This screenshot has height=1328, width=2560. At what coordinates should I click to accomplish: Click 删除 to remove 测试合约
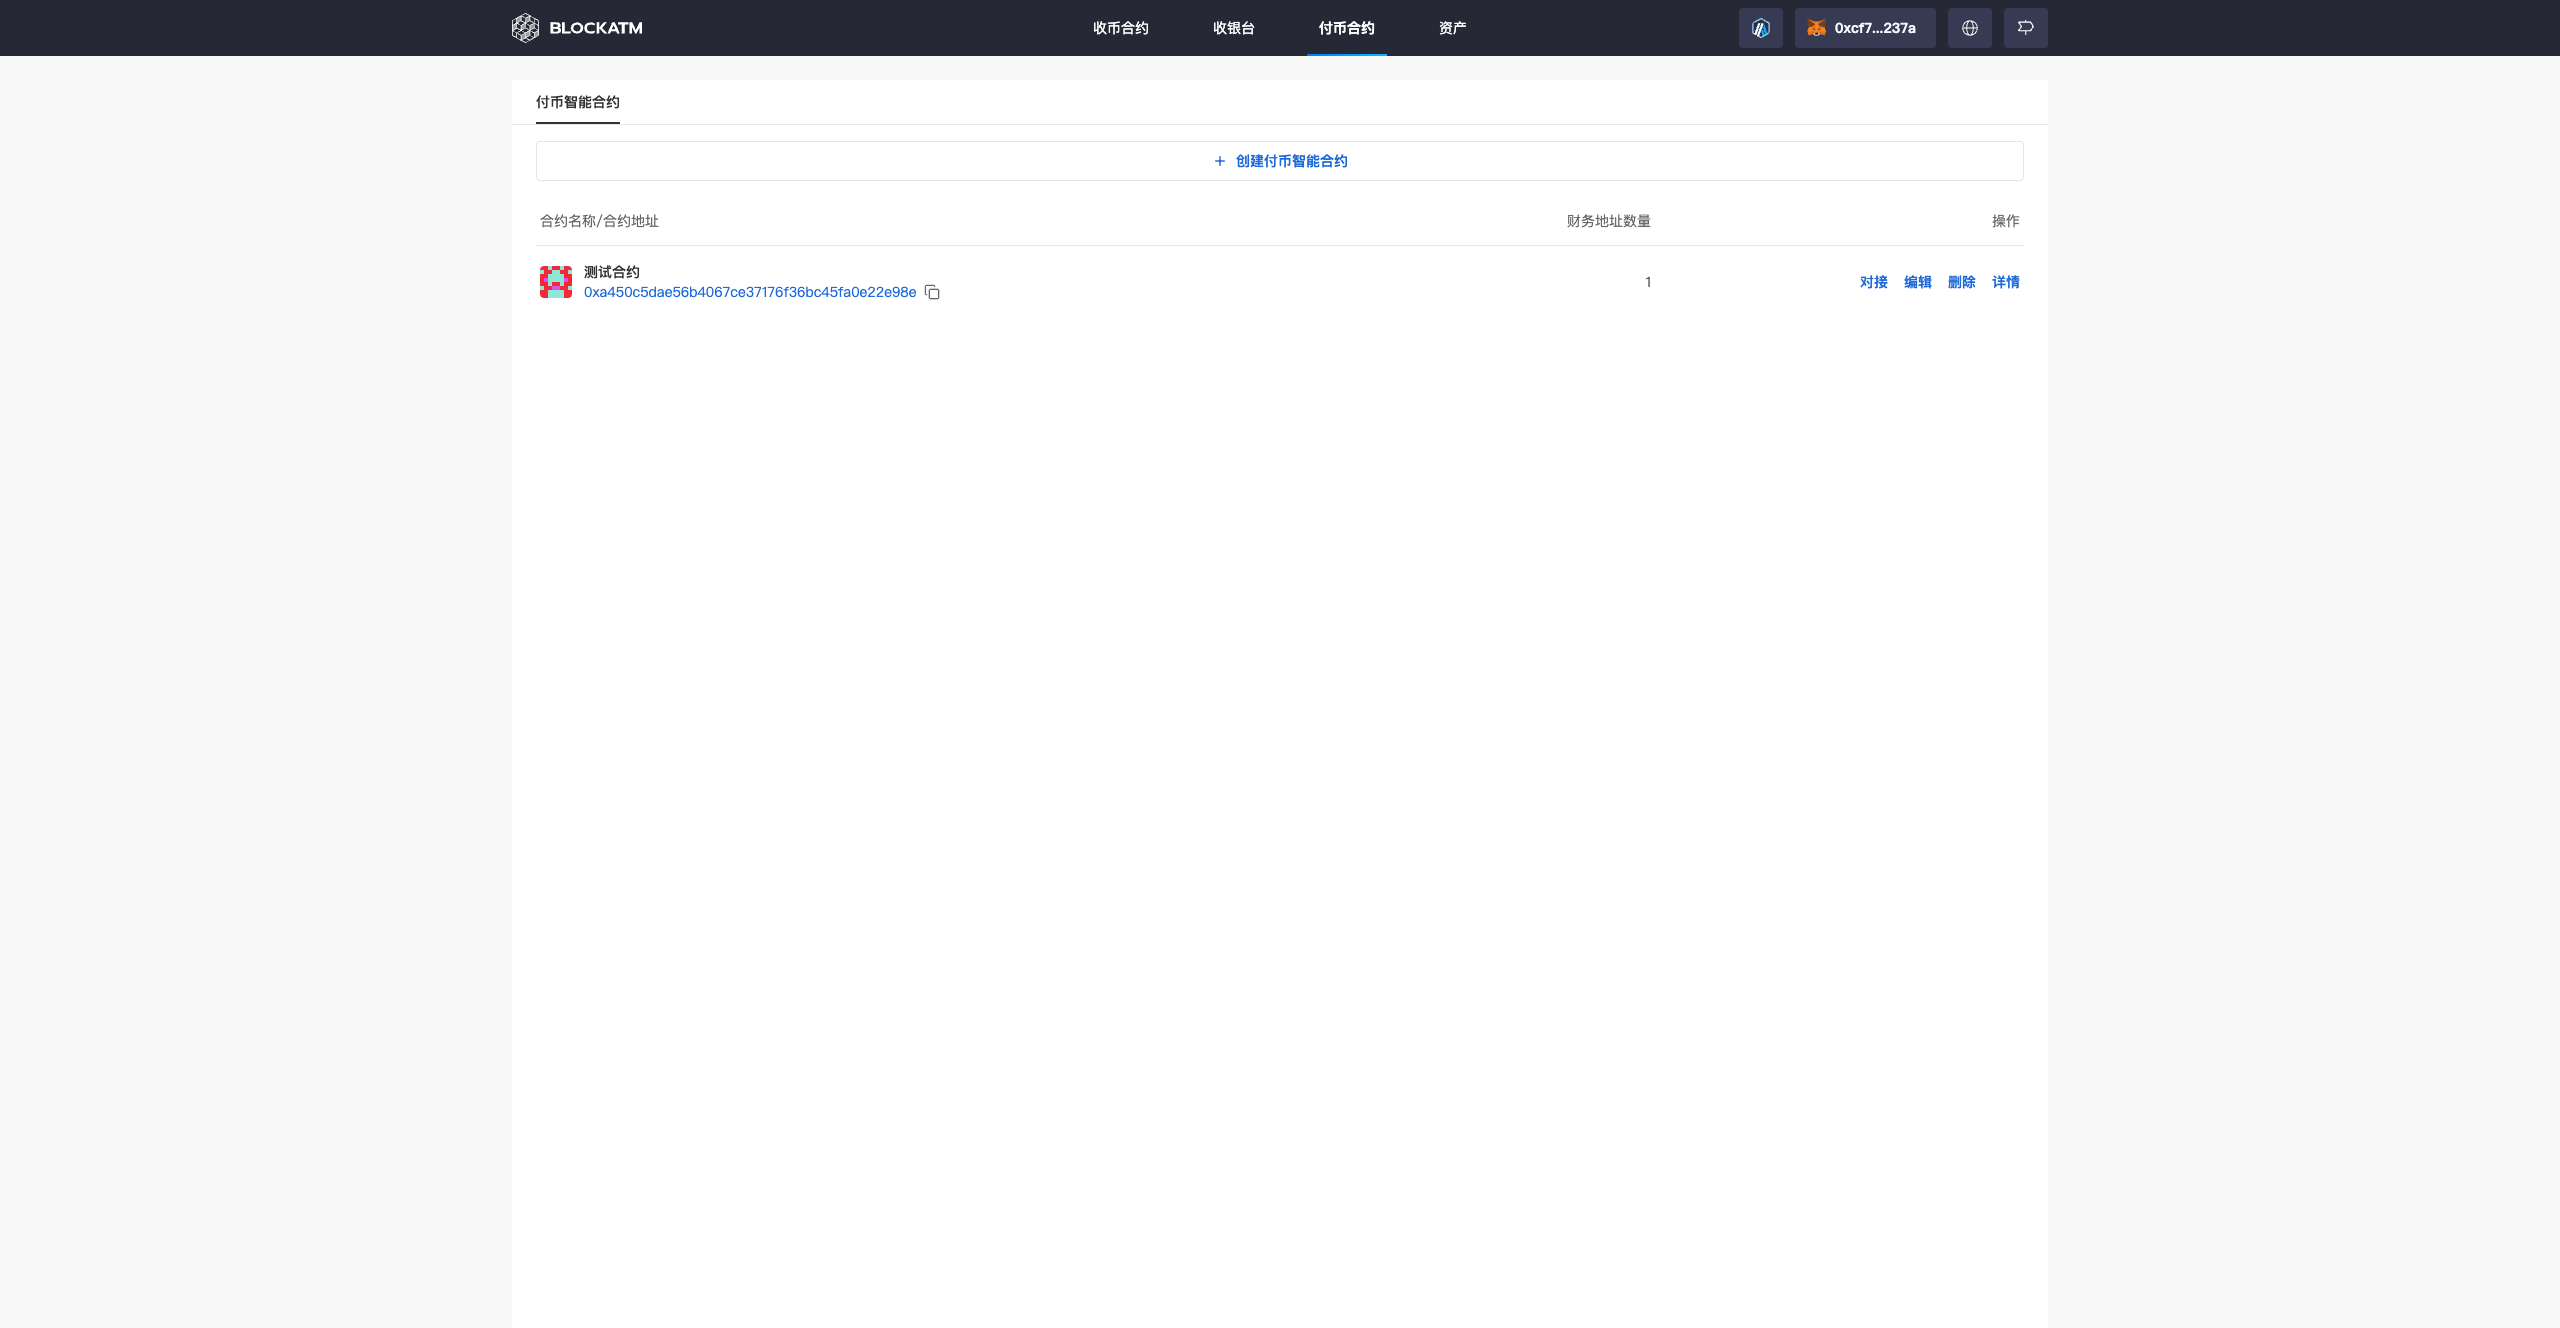coord(1961,282)
